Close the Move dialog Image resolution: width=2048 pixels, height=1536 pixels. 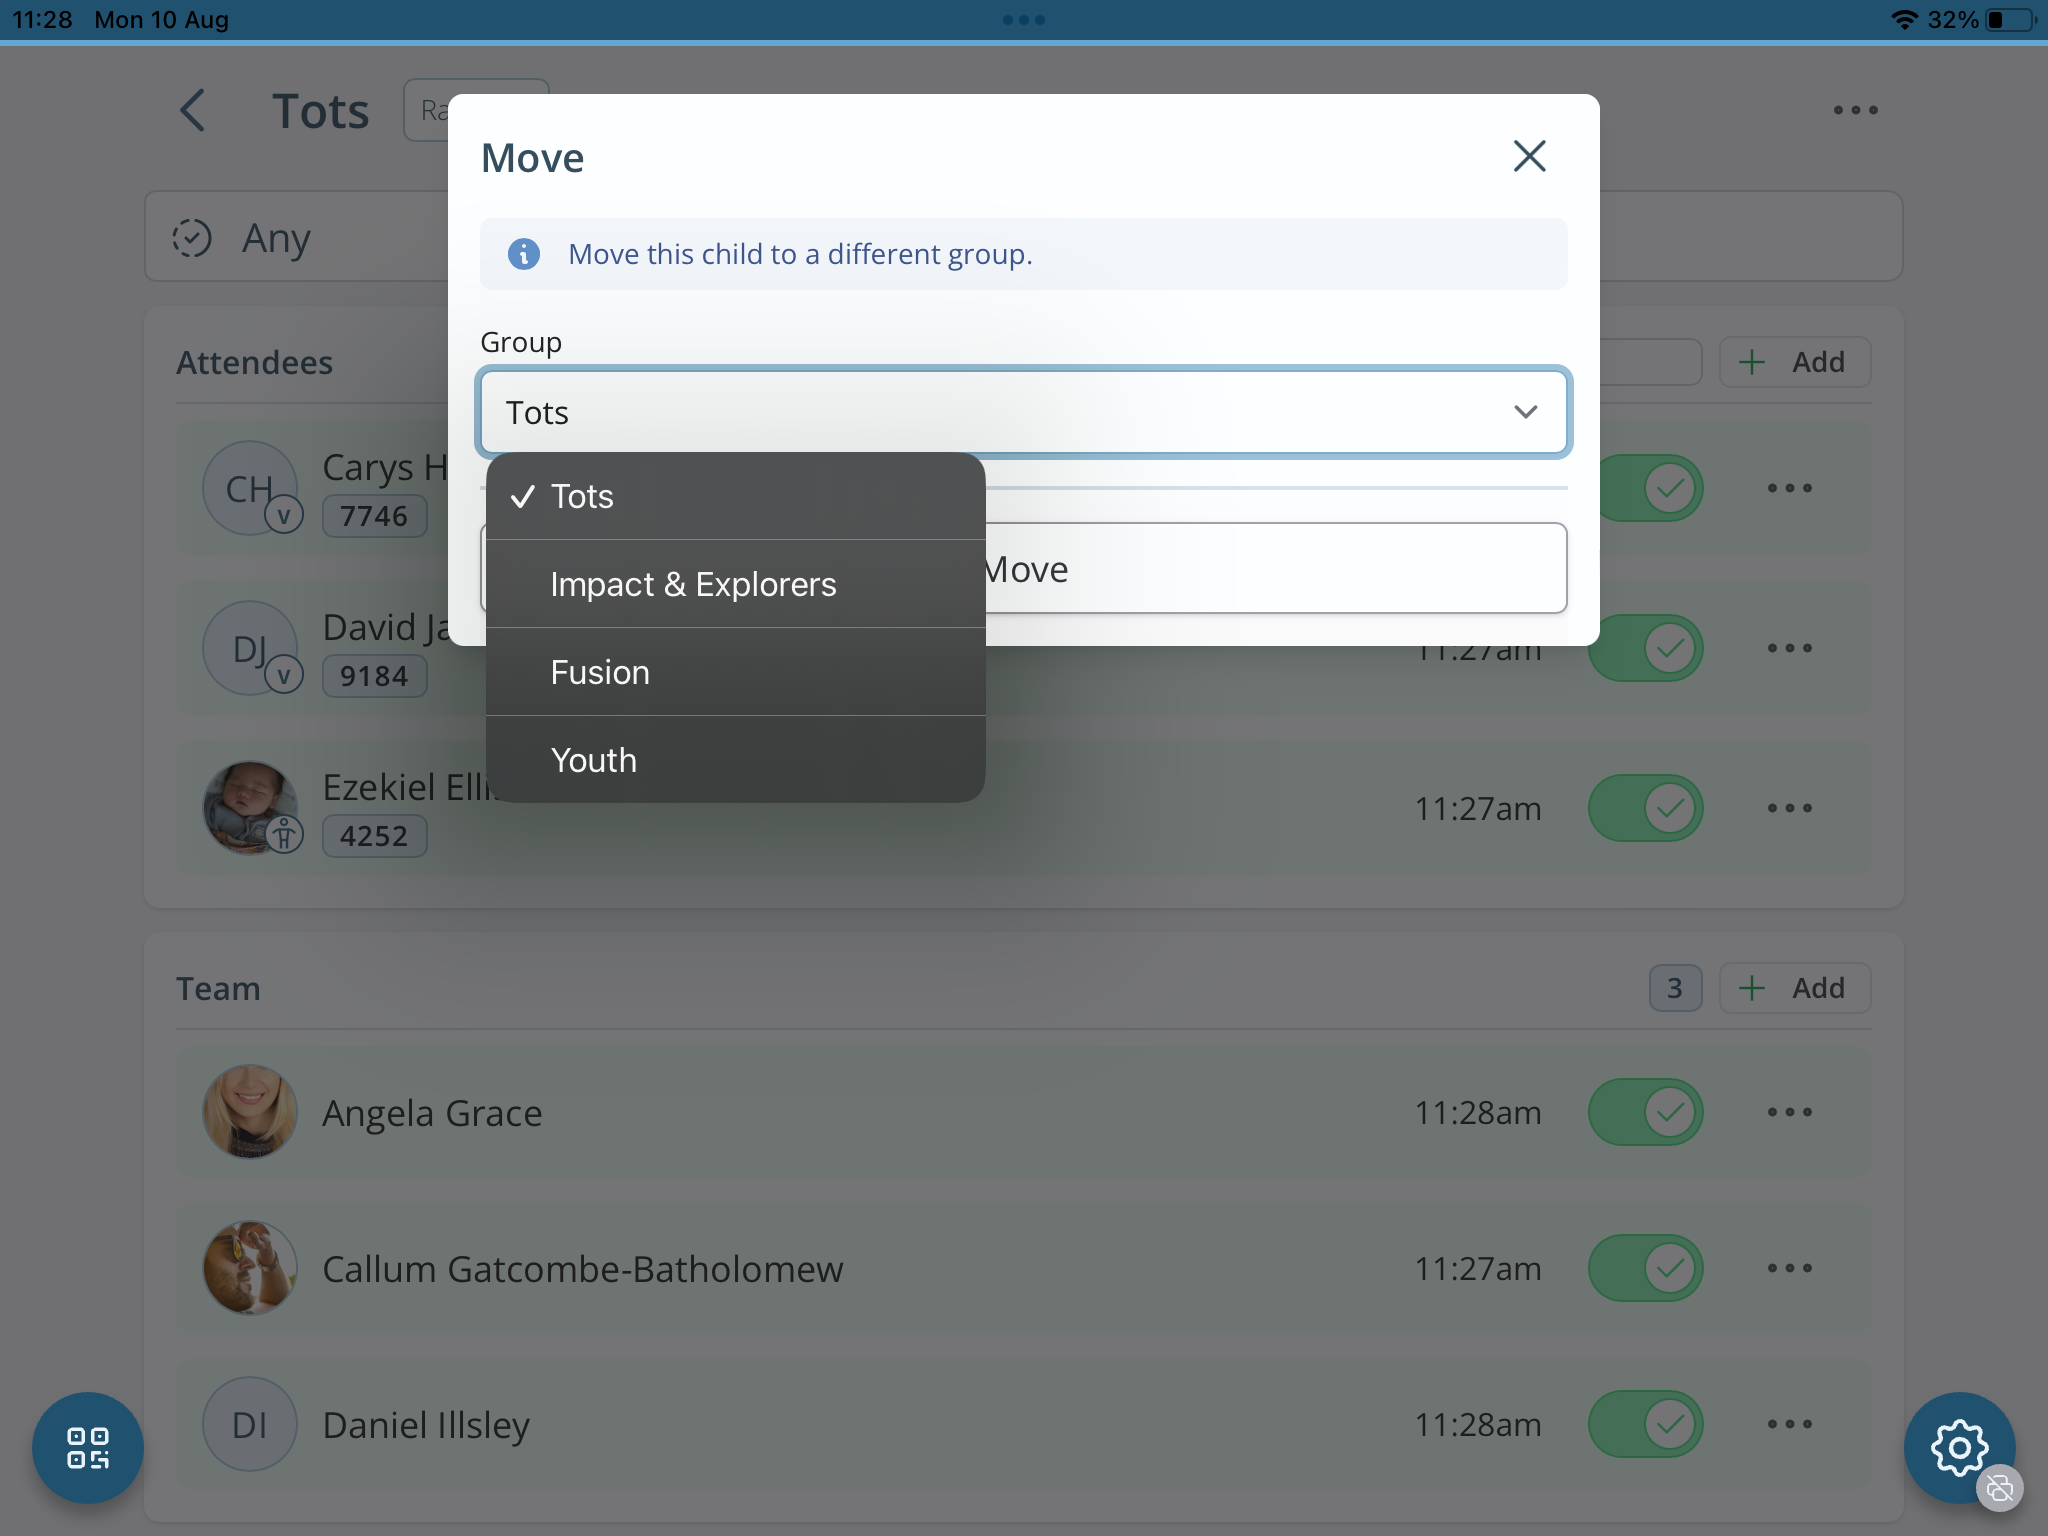click(x=1529, y=156)
